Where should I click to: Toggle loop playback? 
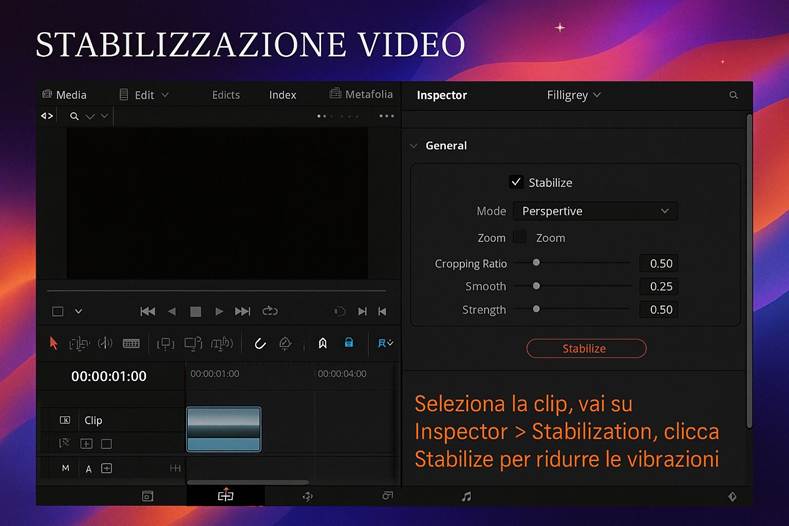[270, 311]
